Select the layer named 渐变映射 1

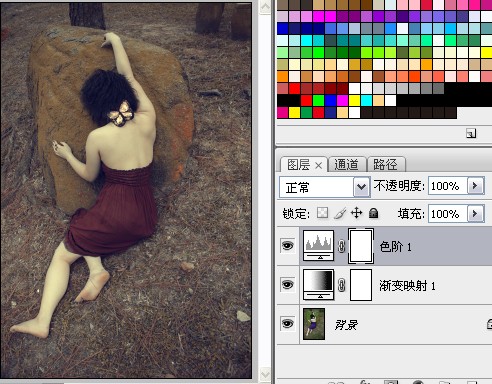point(407,286)
